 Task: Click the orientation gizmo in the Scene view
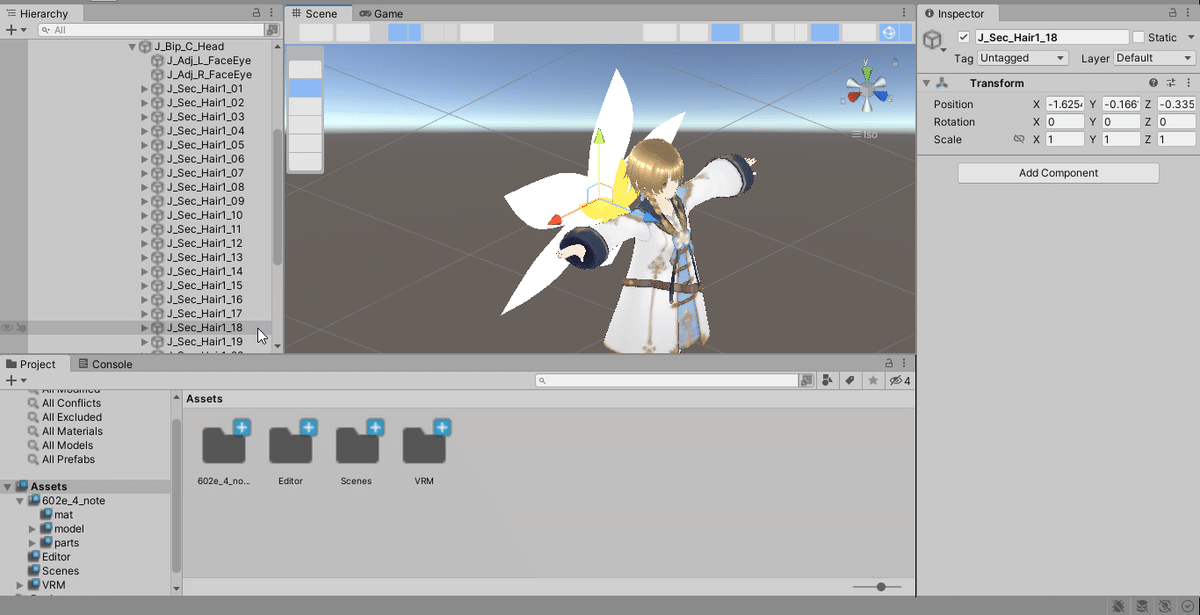pos(866,87)
